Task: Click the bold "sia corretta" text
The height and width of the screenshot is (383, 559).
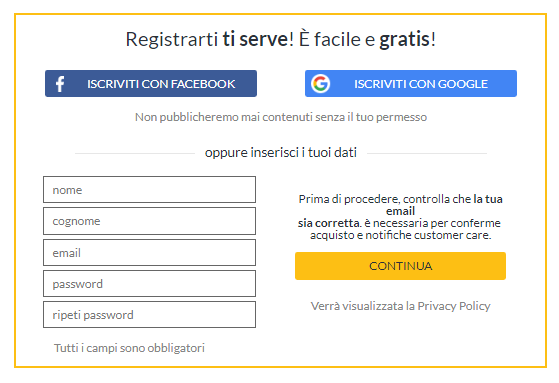Action: click(329, 223)
